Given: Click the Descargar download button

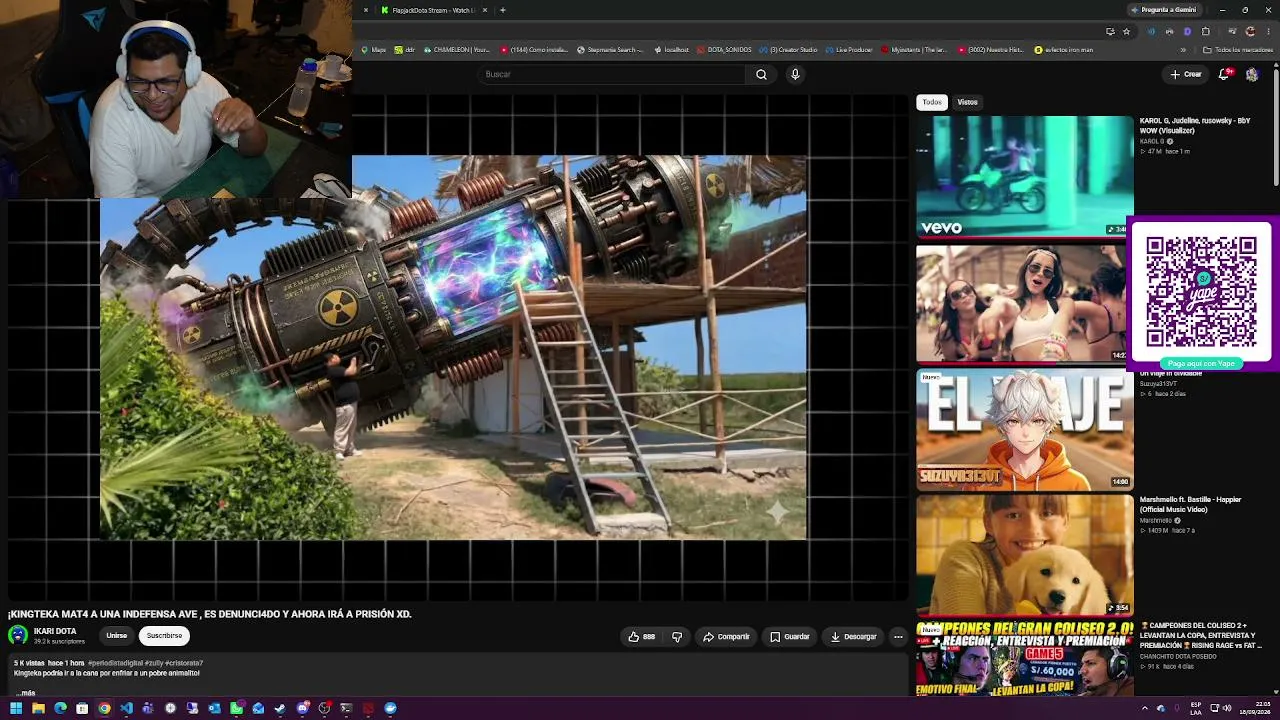Looking at the screenshot, I should coord(852,637).
